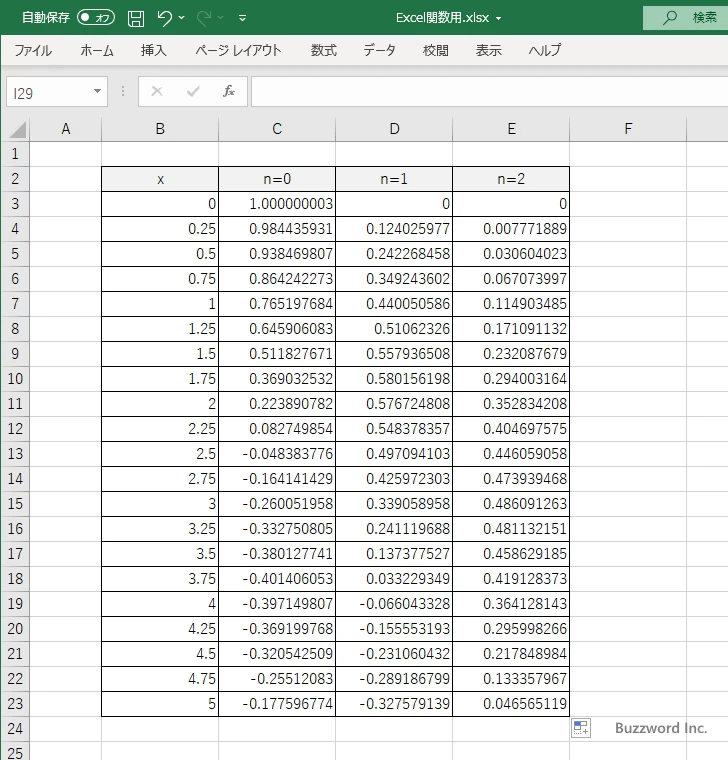Click the search magnifier icon
The height and width of the screenshot is (760, 728).
[670, 17]
